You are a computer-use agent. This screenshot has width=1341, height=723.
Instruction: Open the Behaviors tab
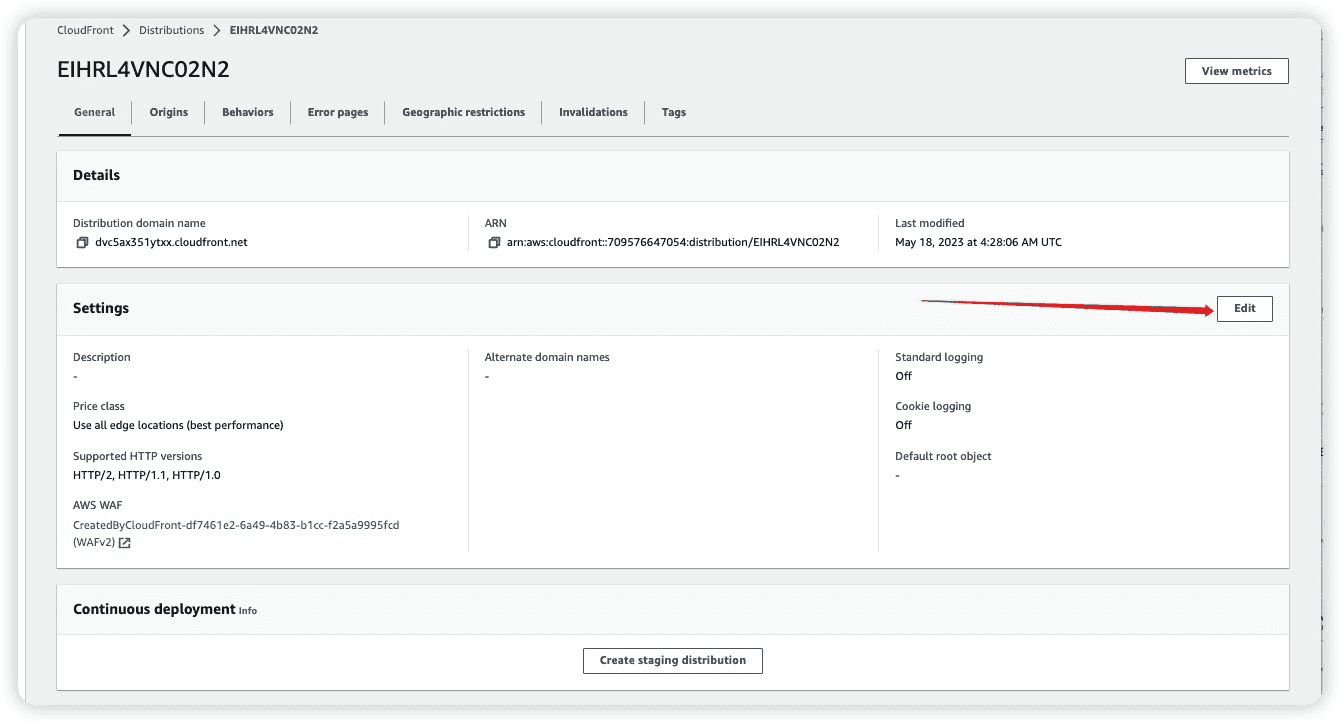248,112
